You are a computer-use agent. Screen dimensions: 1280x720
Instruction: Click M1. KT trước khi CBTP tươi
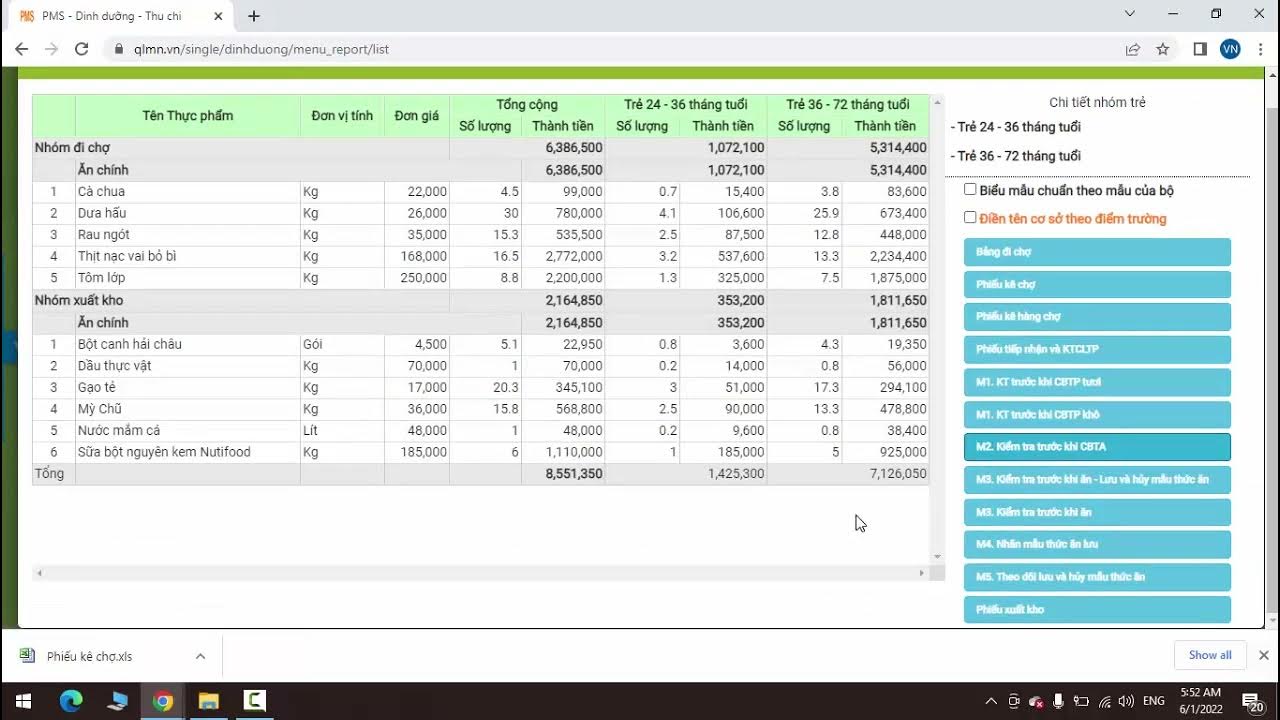click(x=1097, y=382)
